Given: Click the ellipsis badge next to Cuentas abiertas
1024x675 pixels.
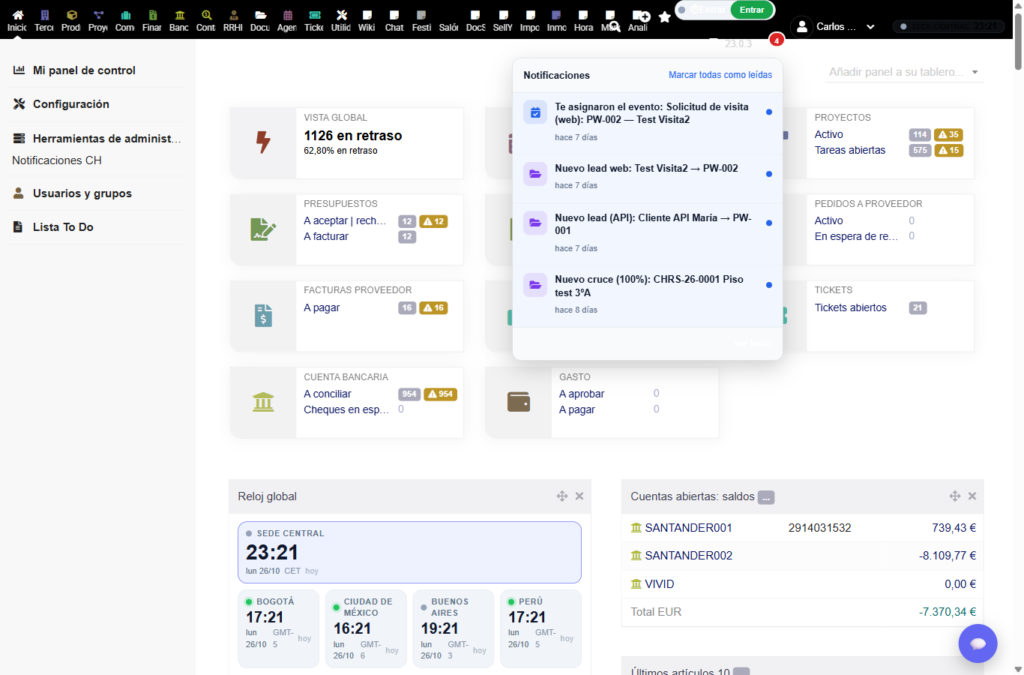Looking at the screenshot, I should (766, 497).
